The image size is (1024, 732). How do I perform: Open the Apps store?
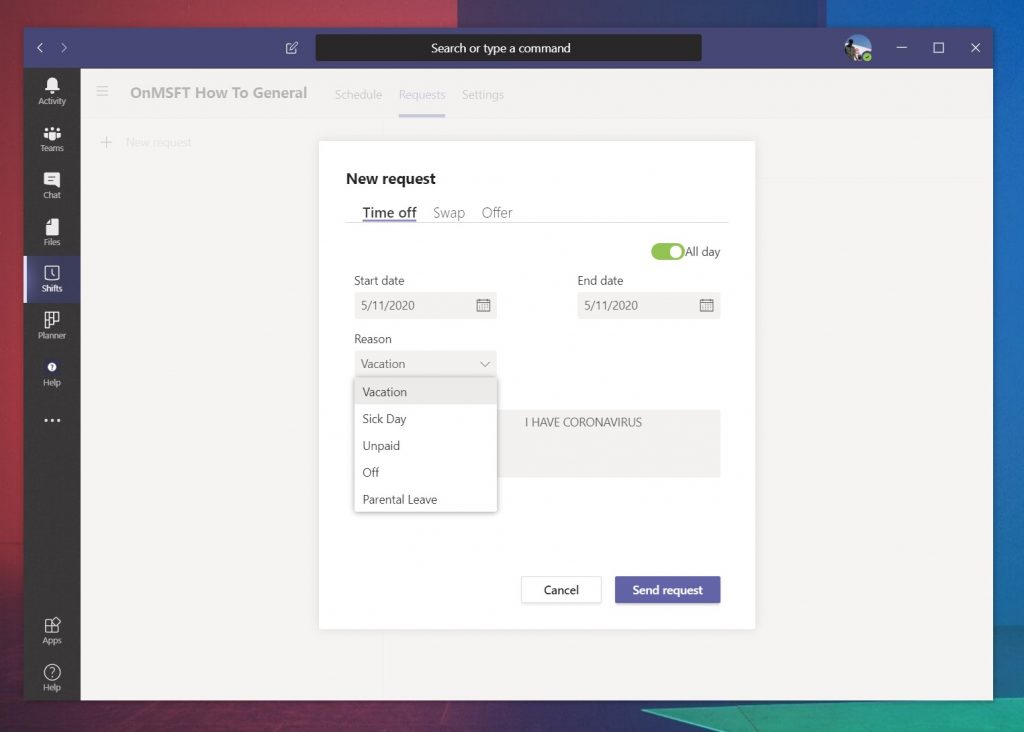(x=52, y=631)
